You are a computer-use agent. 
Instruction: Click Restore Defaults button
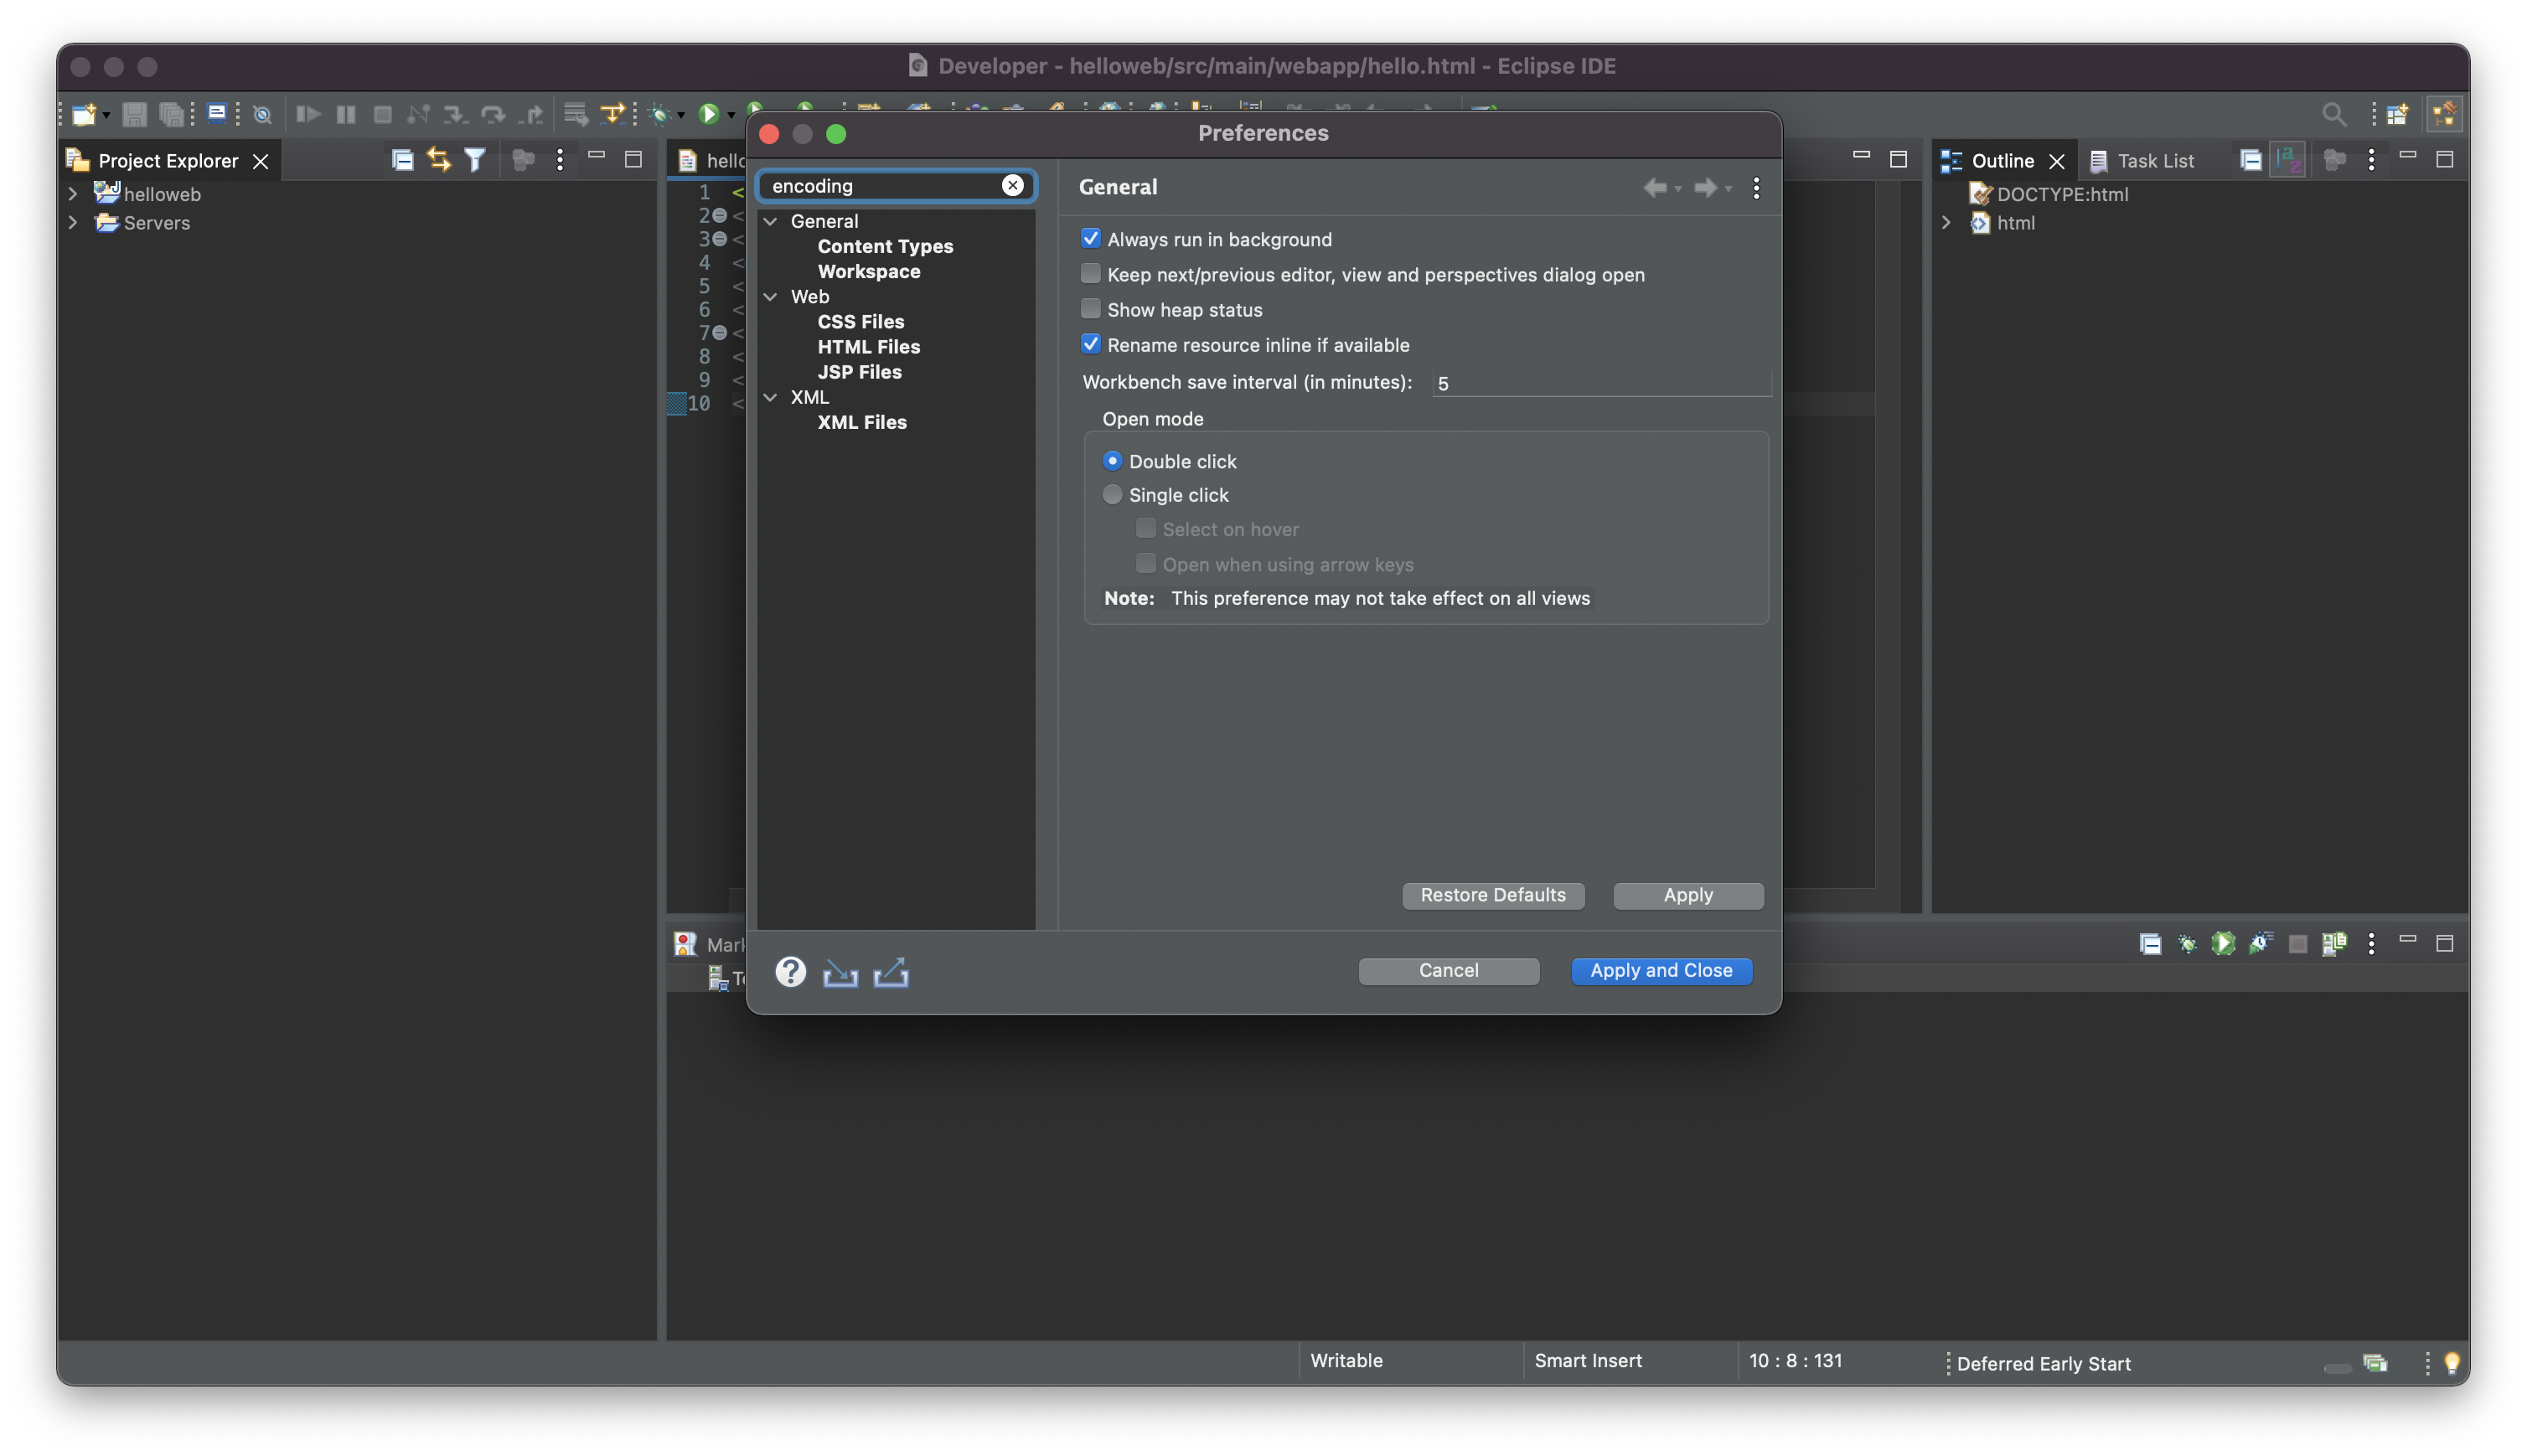click(1492, 895)
